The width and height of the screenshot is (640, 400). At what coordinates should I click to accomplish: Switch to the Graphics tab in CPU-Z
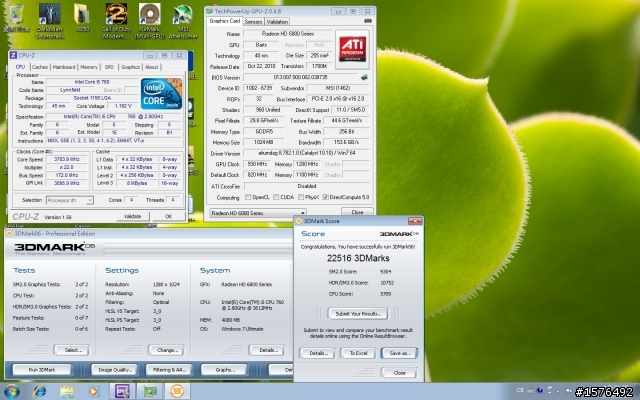(130, 67)
